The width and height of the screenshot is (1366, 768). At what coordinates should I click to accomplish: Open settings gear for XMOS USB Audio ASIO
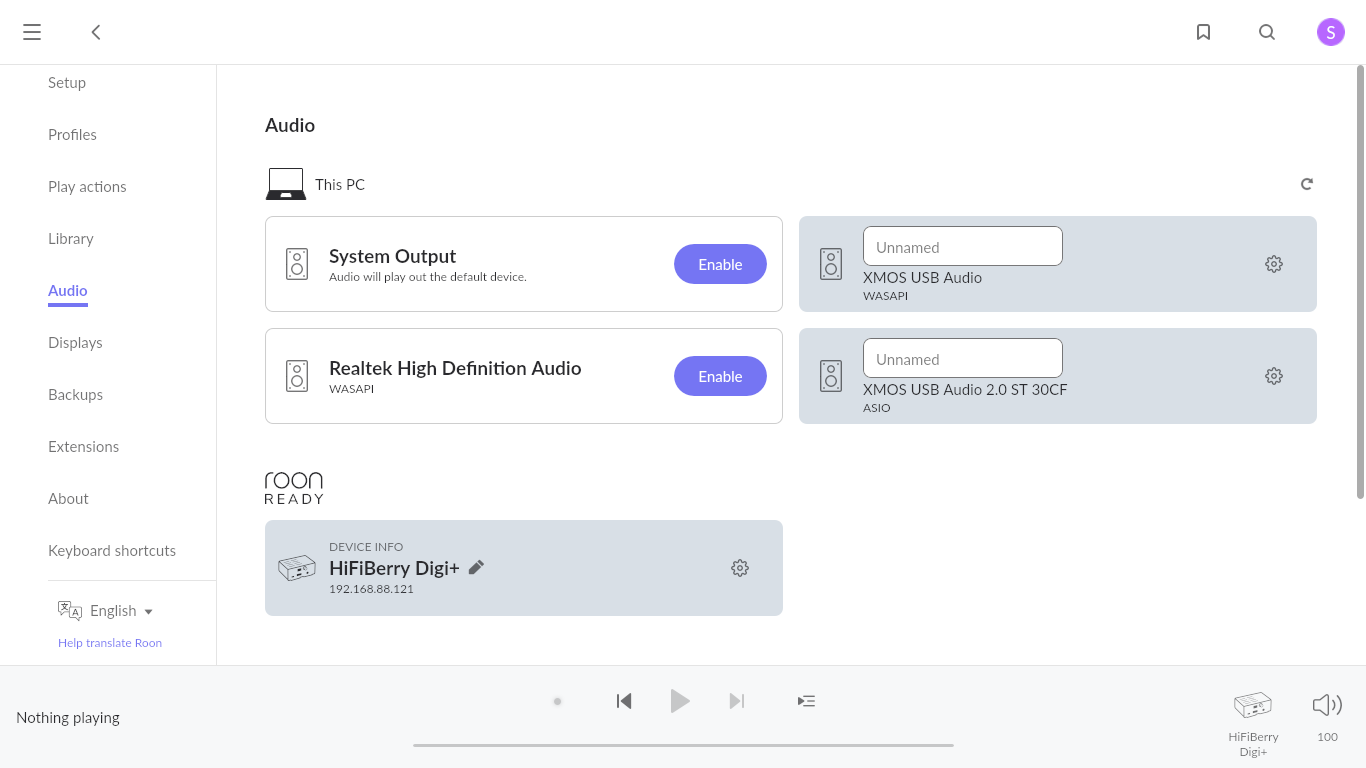(x=1274, y=376)
